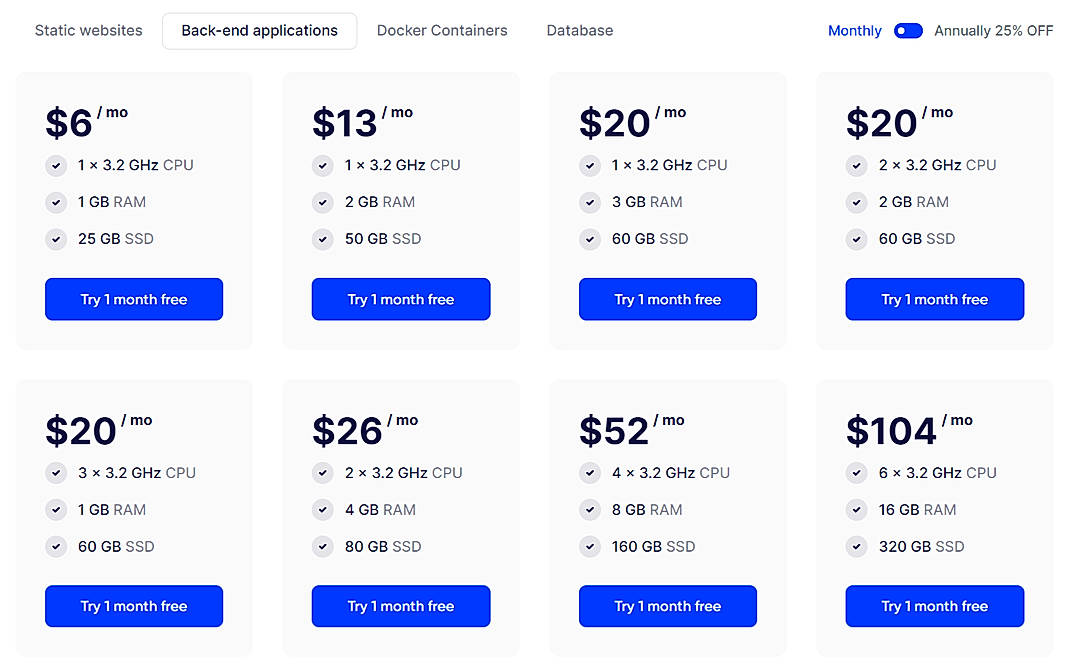The image size is (1070, 669).
Task: Click the Annually 25% OFF label
Action: (994, 31)
